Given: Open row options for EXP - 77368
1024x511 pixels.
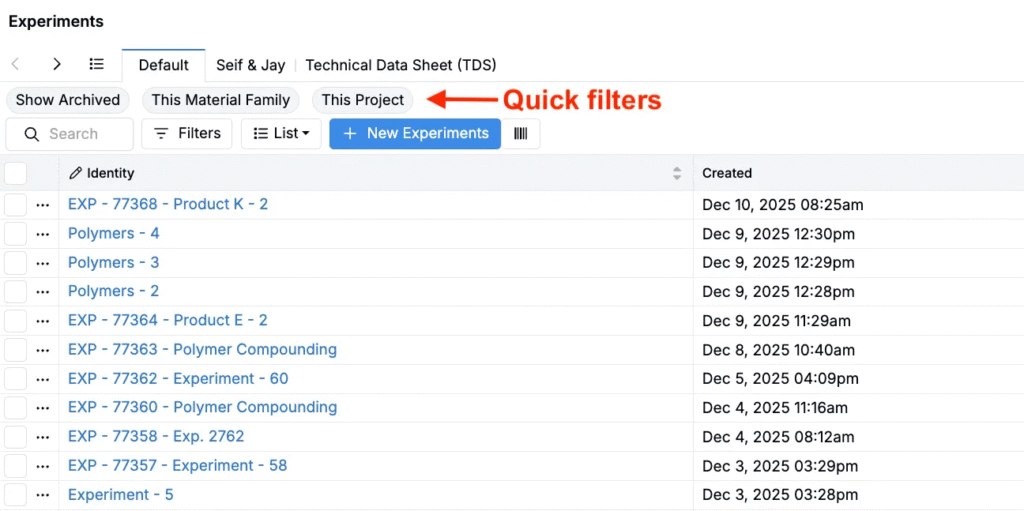Looking at the screenshot, I should click(42, 205).
